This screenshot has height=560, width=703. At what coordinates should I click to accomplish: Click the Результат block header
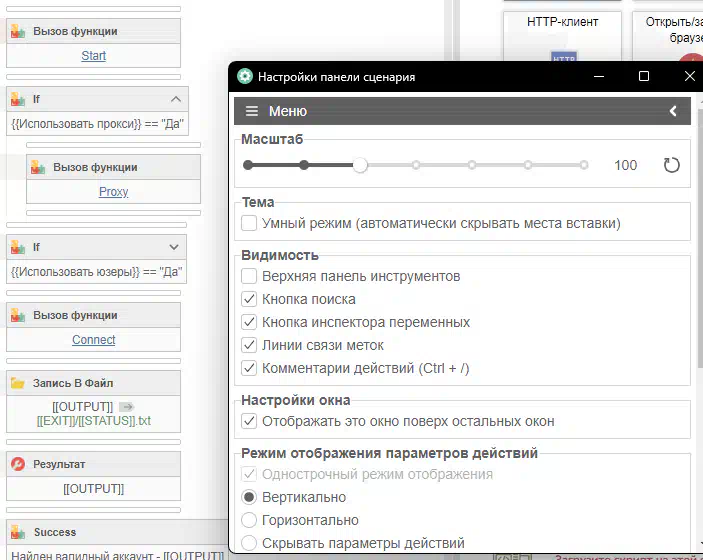93,464
